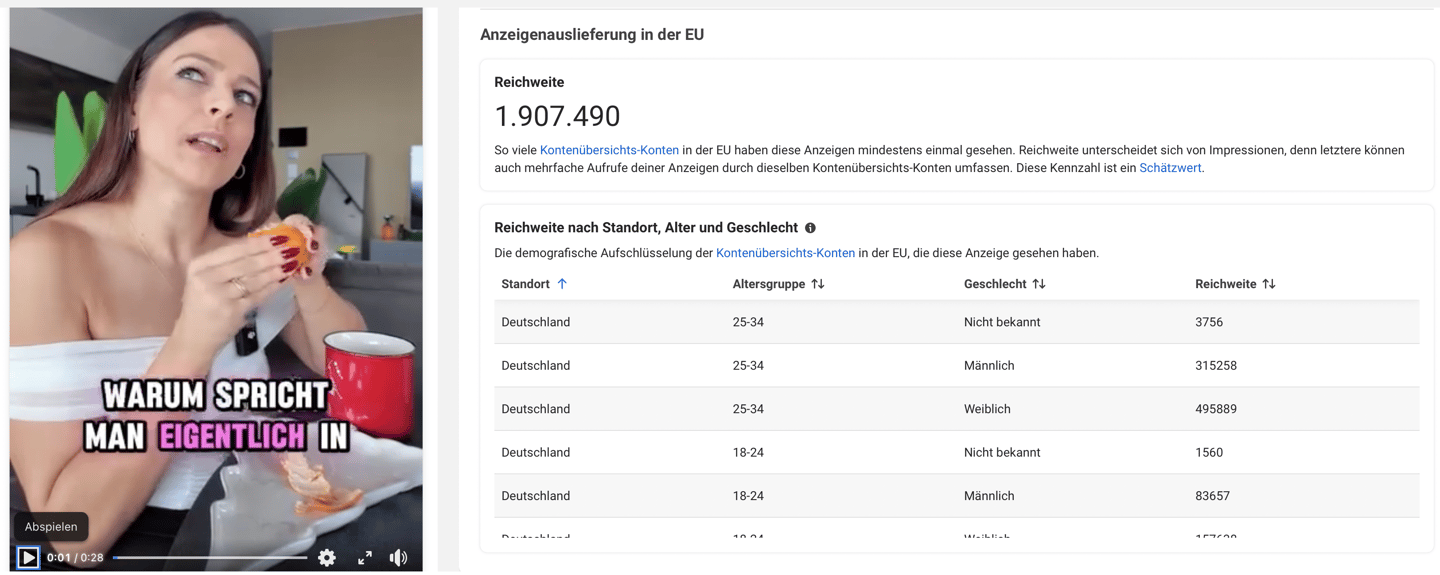Enter fullscreen mode for the video
This screenshot has height=575, width=1440.
click(x=365, y=558)
